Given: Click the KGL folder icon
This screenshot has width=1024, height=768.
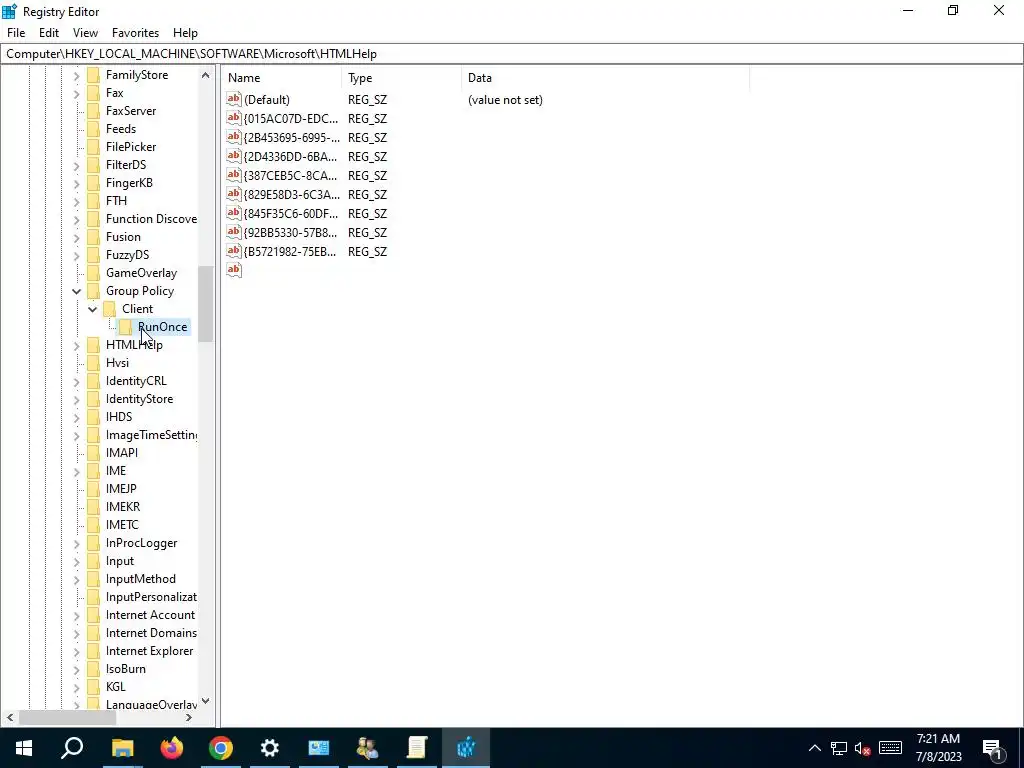Looking at the screenshot, I should 93,687.
